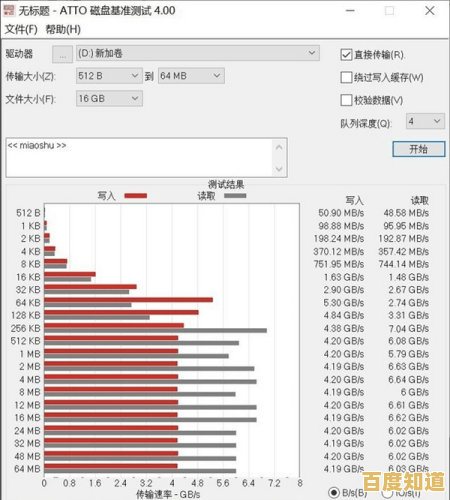Click the 4.84 GB/s write value
The width and height of the screenshot is (450, 500).
[x=344, y=315]
